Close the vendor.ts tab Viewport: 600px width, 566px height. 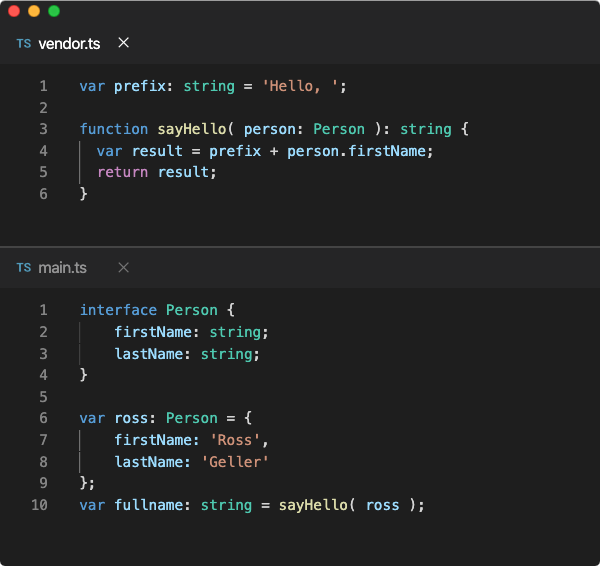123,43
